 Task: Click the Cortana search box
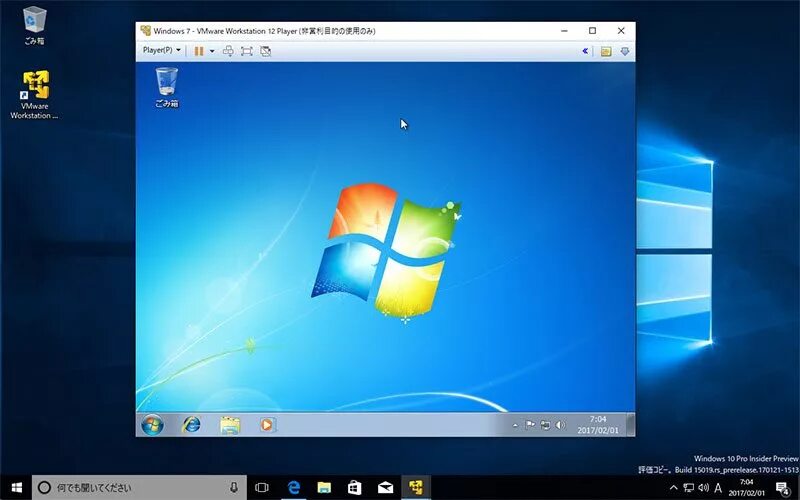click(139, 488)
